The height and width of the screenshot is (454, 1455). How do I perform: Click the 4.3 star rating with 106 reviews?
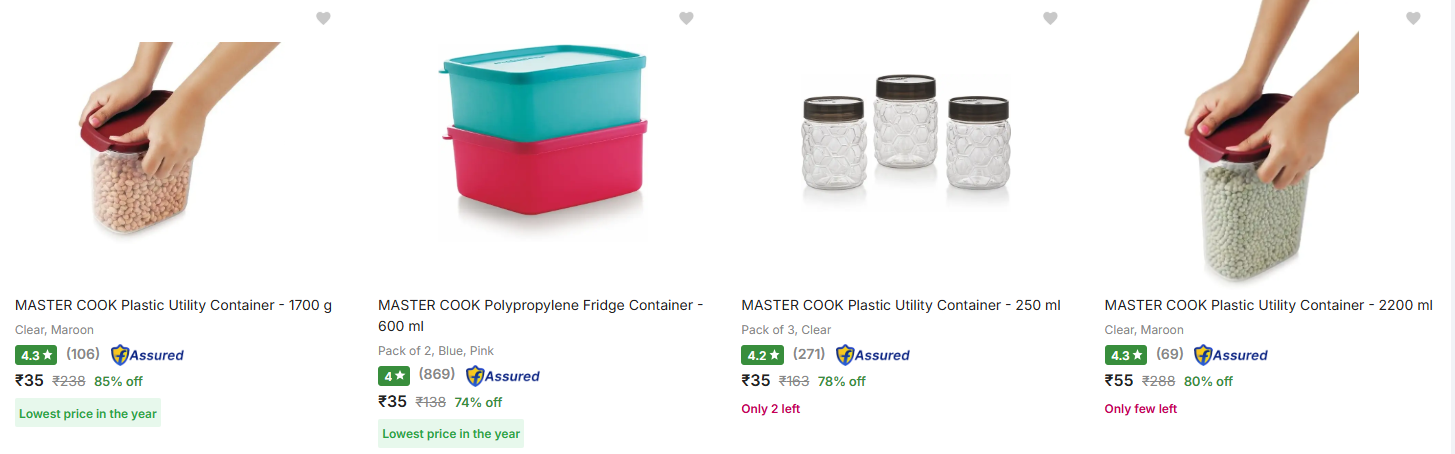point(35,354)
